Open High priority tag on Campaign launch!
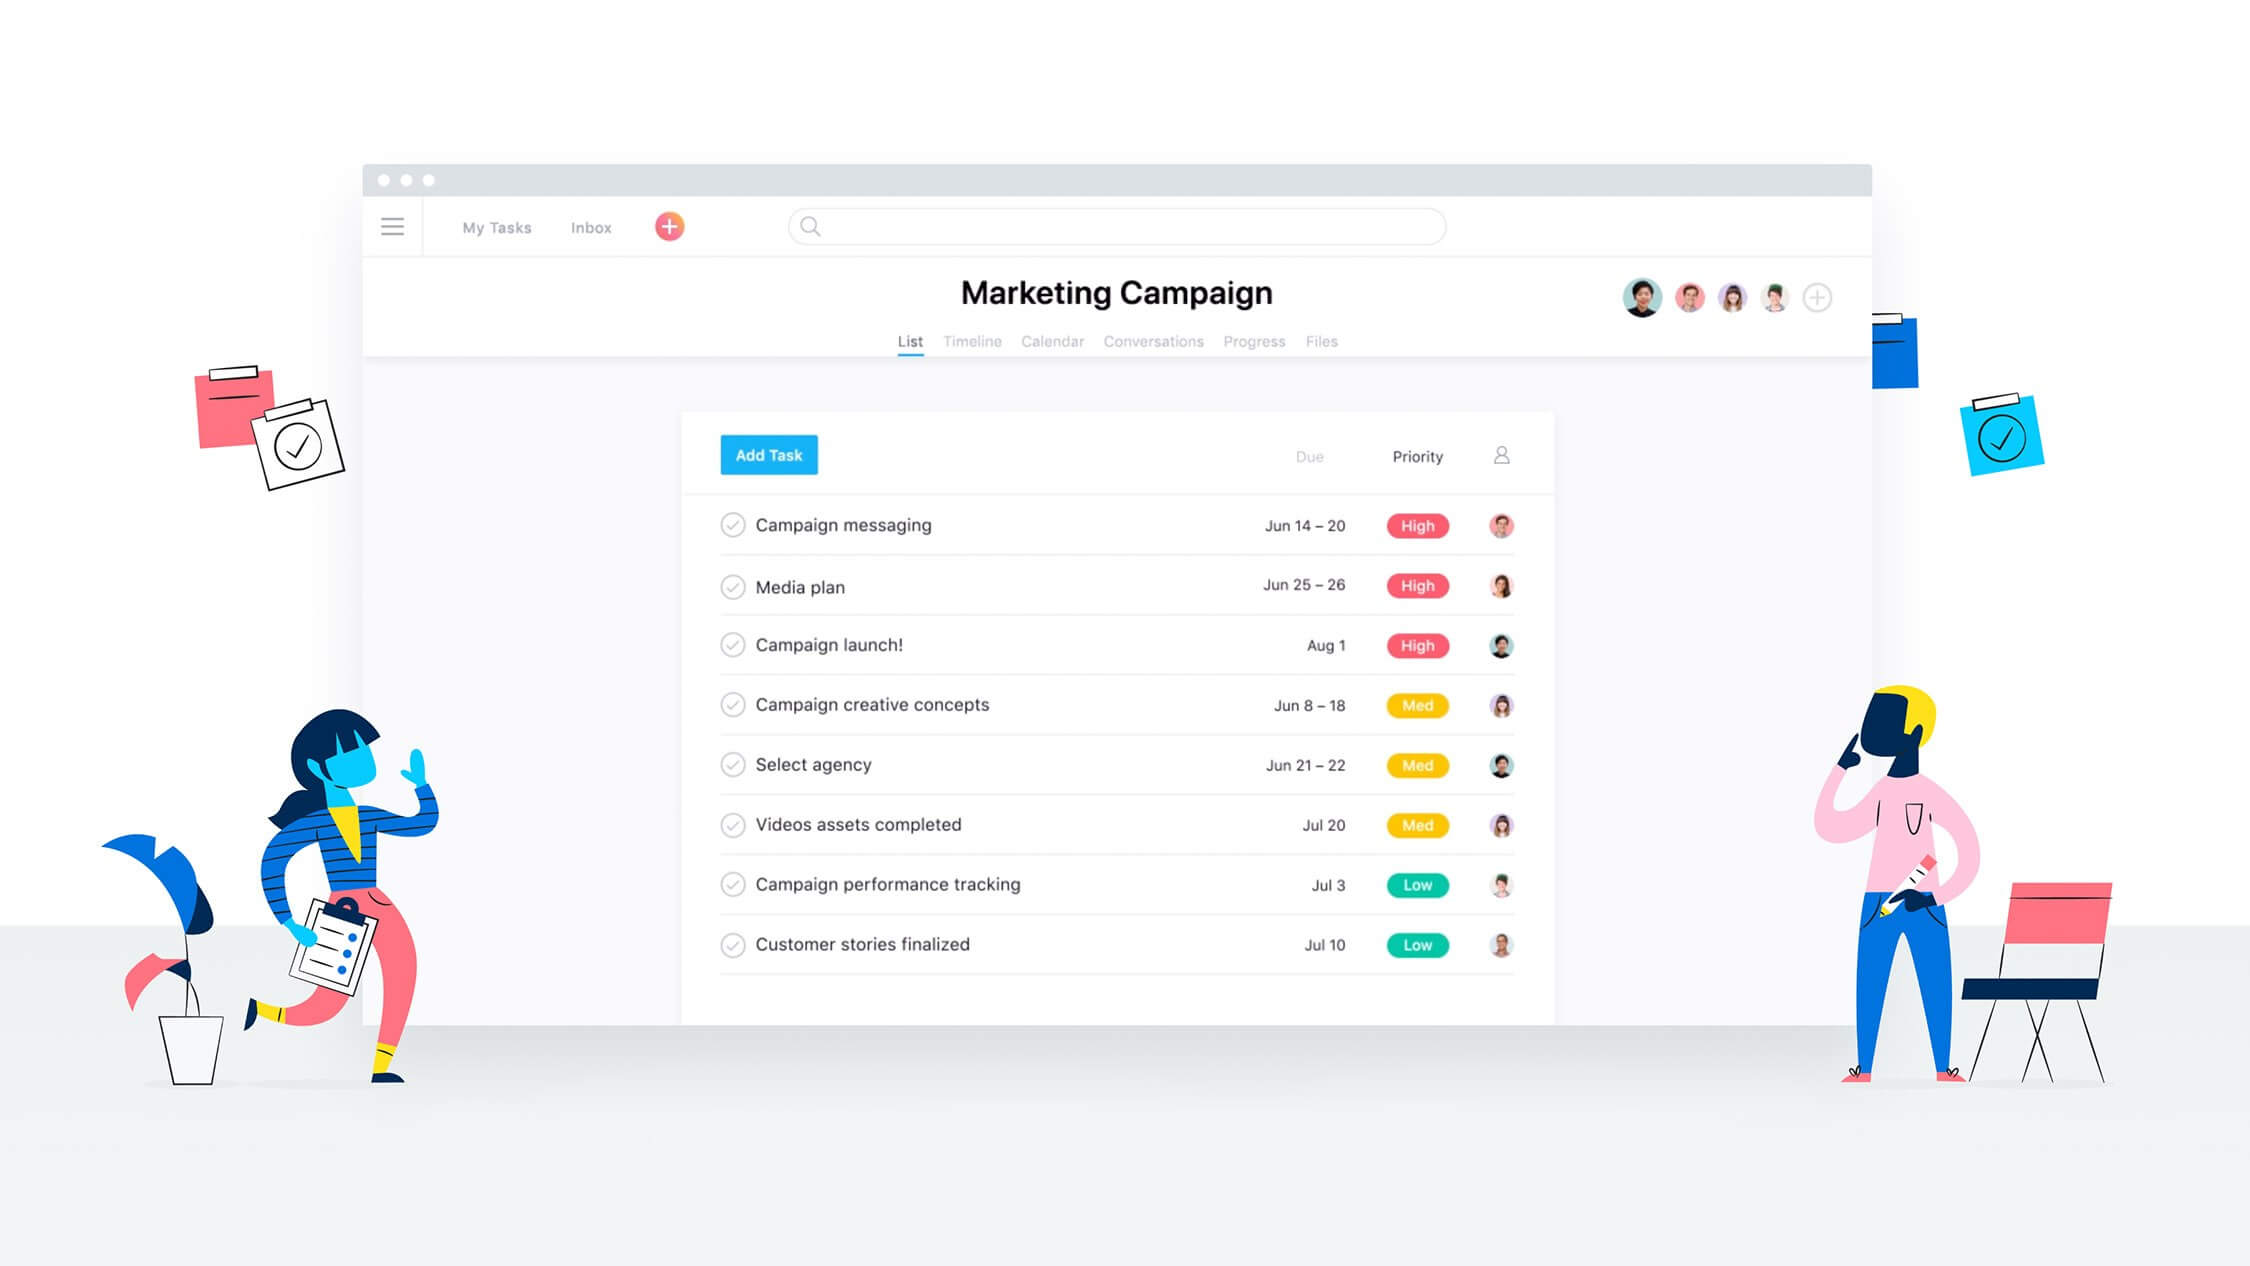Screen dimensions: 2250x1266 pos(1417,646)
